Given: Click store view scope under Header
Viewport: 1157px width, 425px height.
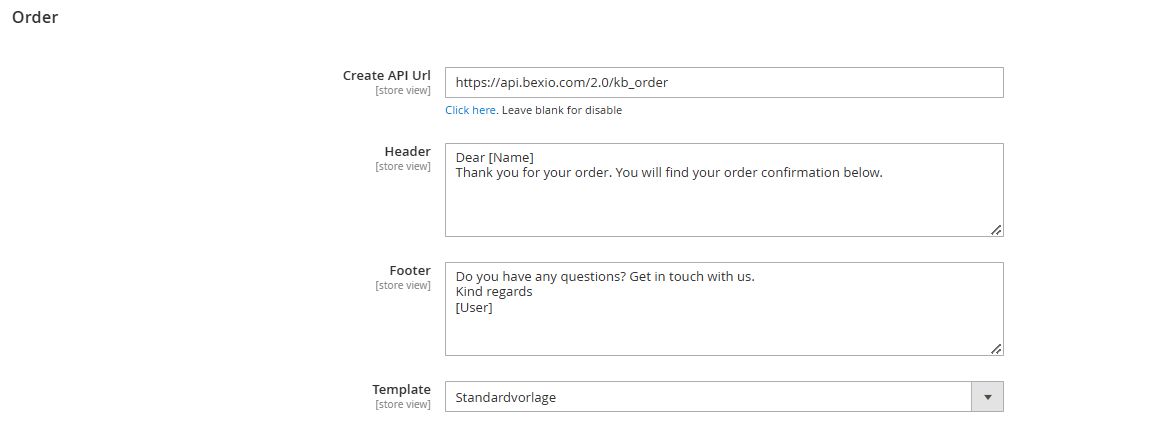Looking at the screenshot, I should click(x=403, y=167).
